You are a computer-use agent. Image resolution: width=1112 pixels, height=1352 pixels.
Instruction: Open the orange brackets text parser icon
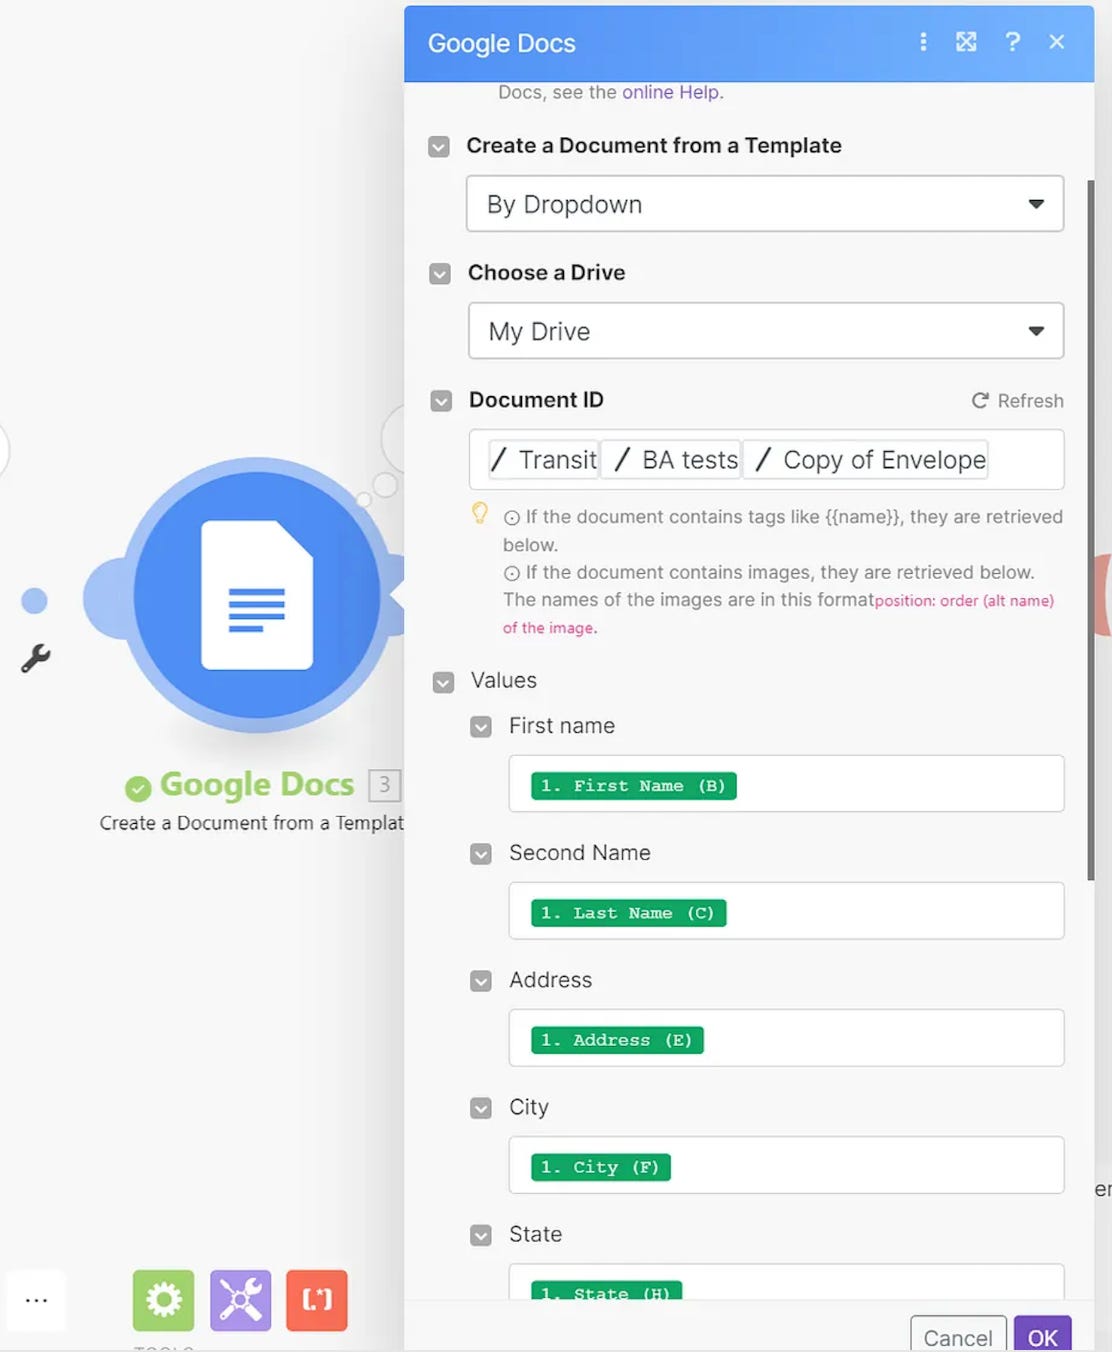317,1300
